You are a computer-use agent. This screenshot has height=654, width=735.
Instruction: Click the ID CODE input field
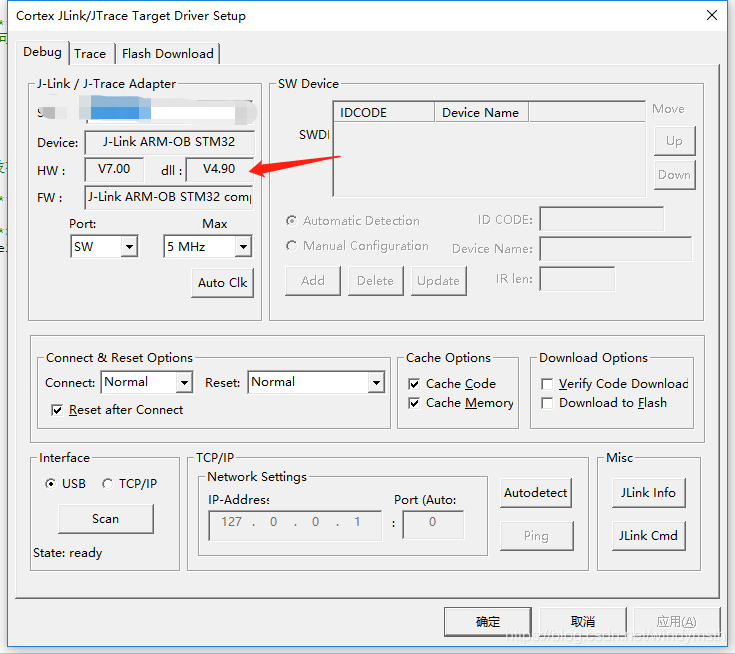602,219
